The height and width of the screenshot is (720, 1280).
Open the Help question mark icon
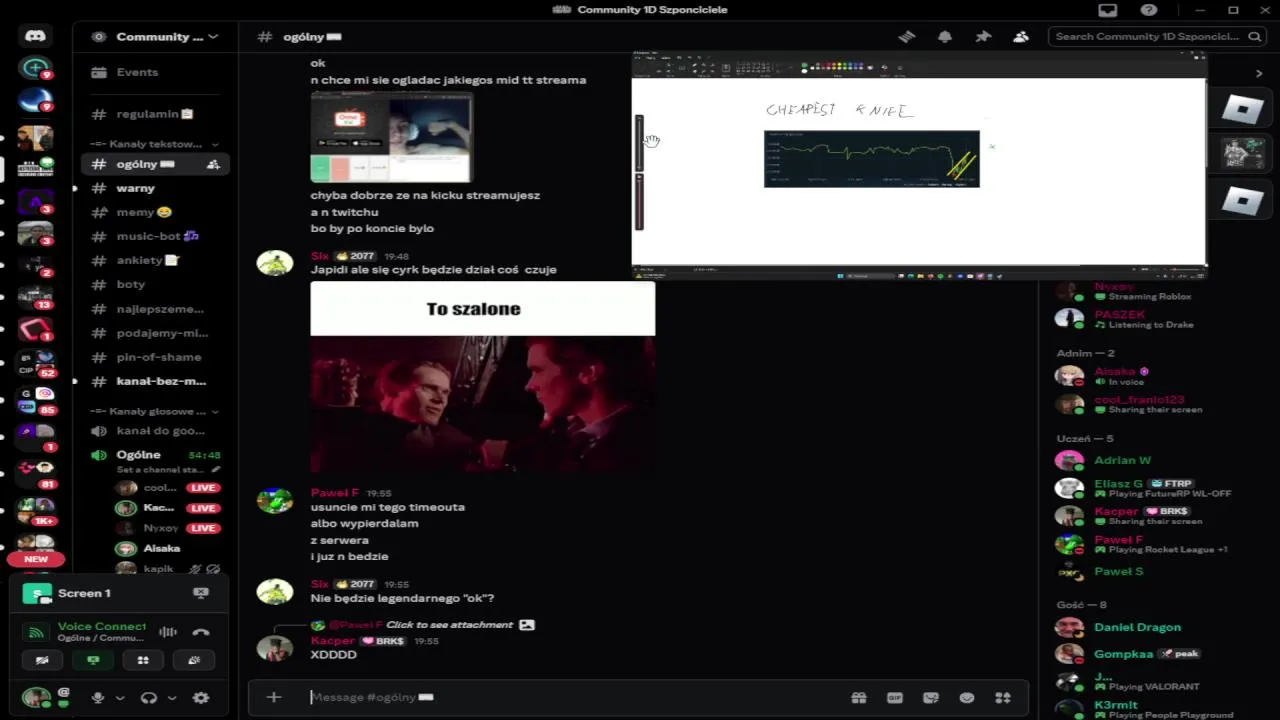[1149, 10]
